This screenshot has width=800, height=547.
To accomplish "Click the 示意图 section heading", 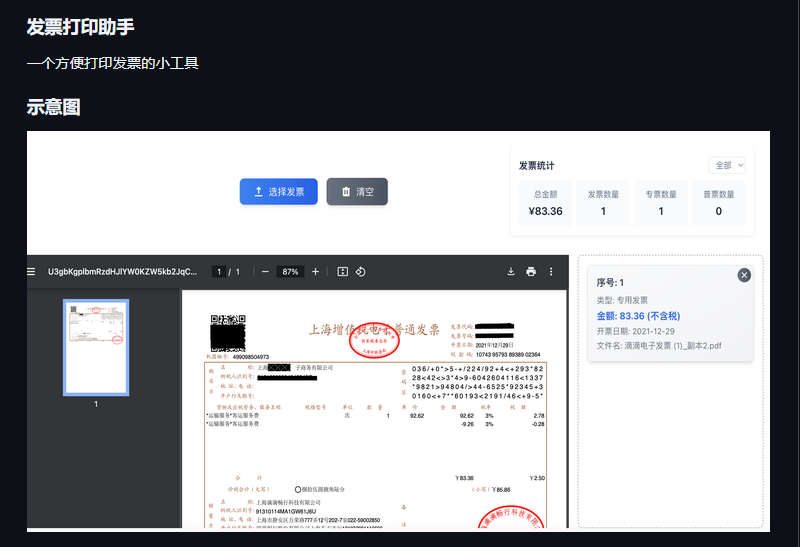I will [53, 107].
